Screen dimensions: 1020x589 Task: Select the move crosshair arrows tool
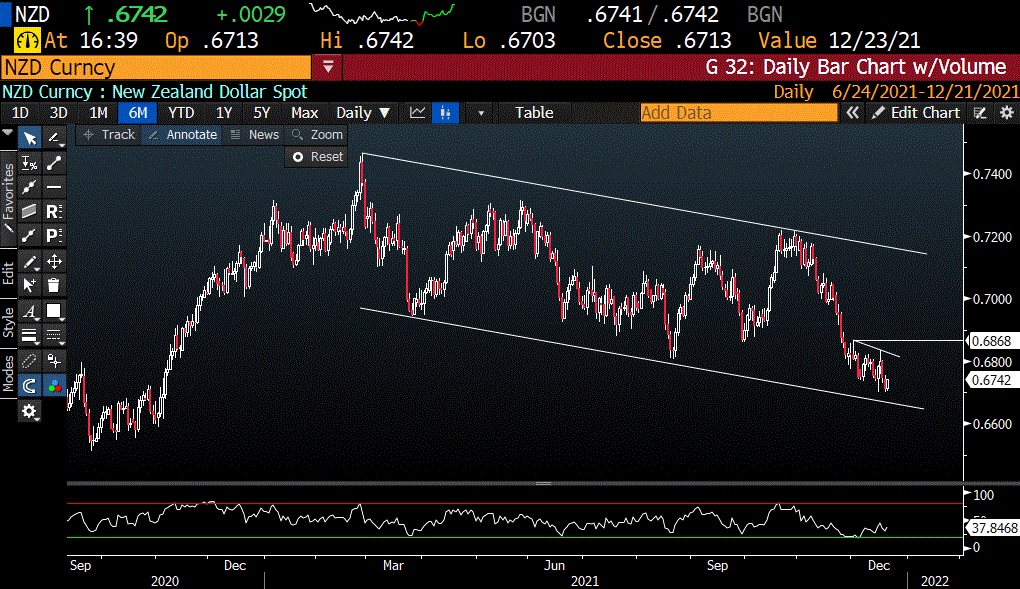click(x=54, y=262)
